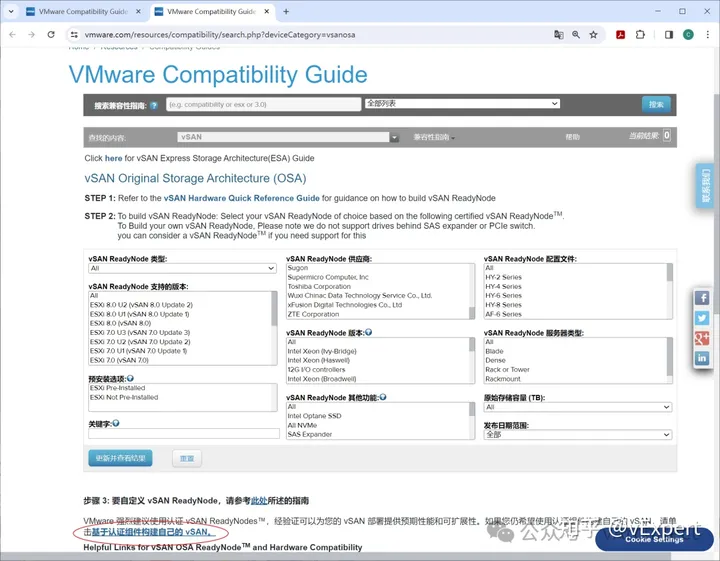
Task: Select HY-2 Series profile
Action: [503, 277]
